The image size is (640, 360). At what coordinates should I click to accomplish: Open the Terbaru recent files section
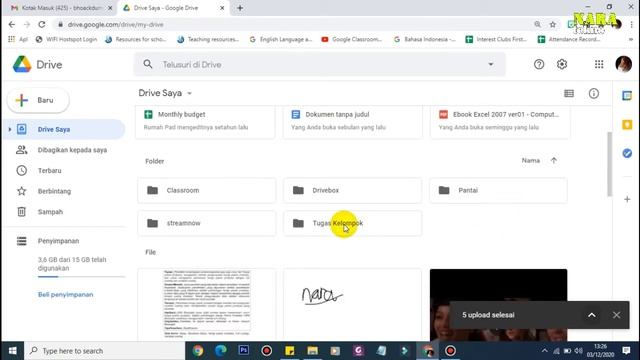pyautogui.click(x=64, y=171)
